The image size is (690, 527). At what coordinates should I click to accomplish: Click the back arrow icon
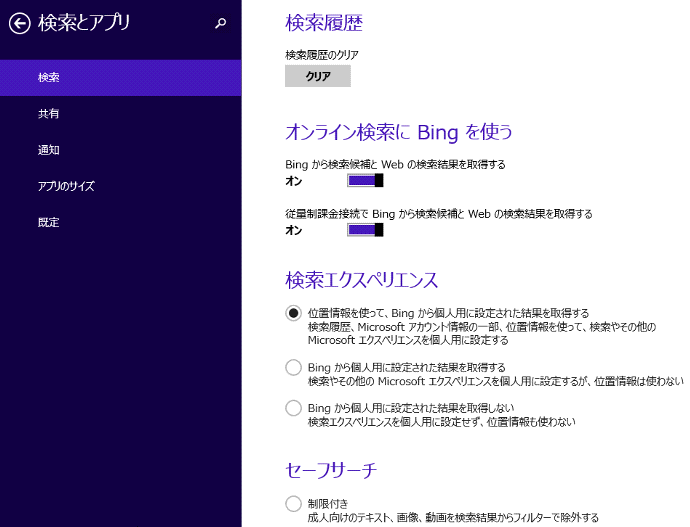[x=19, y=23]
